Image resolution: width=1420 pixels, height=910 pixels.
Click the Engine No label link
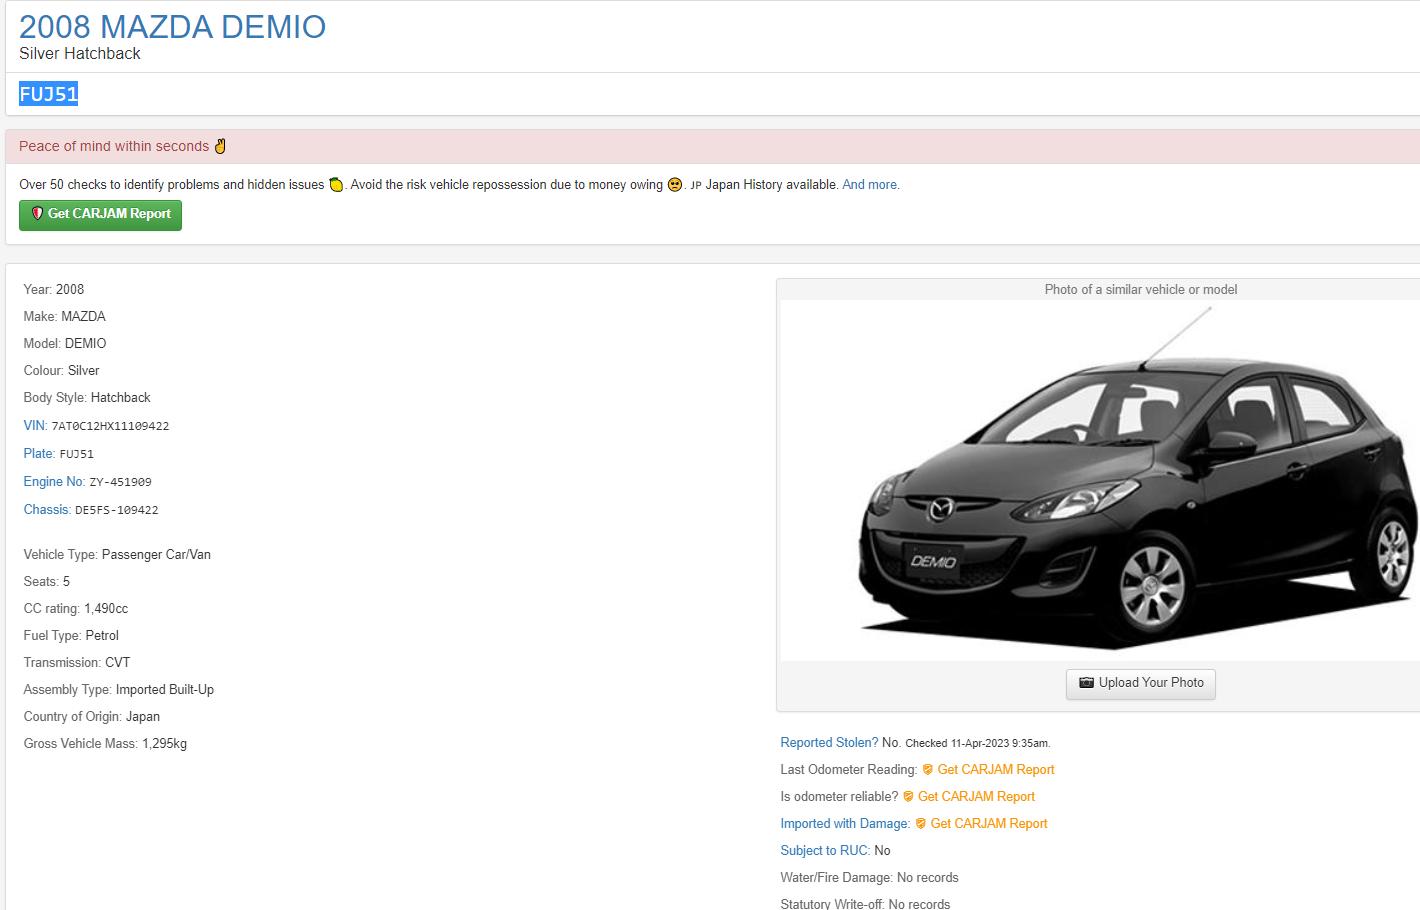tap(54, 482)
